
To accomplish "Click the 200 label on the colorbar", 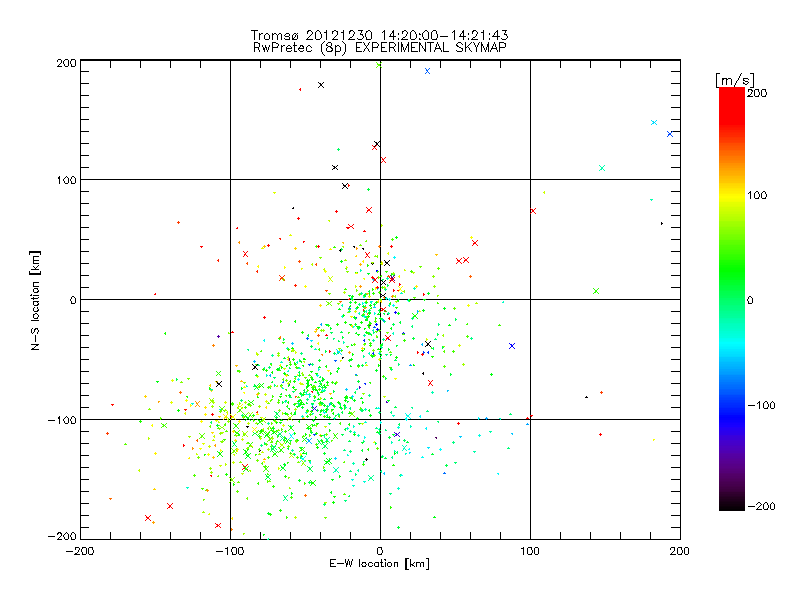I will click(757, 93).
